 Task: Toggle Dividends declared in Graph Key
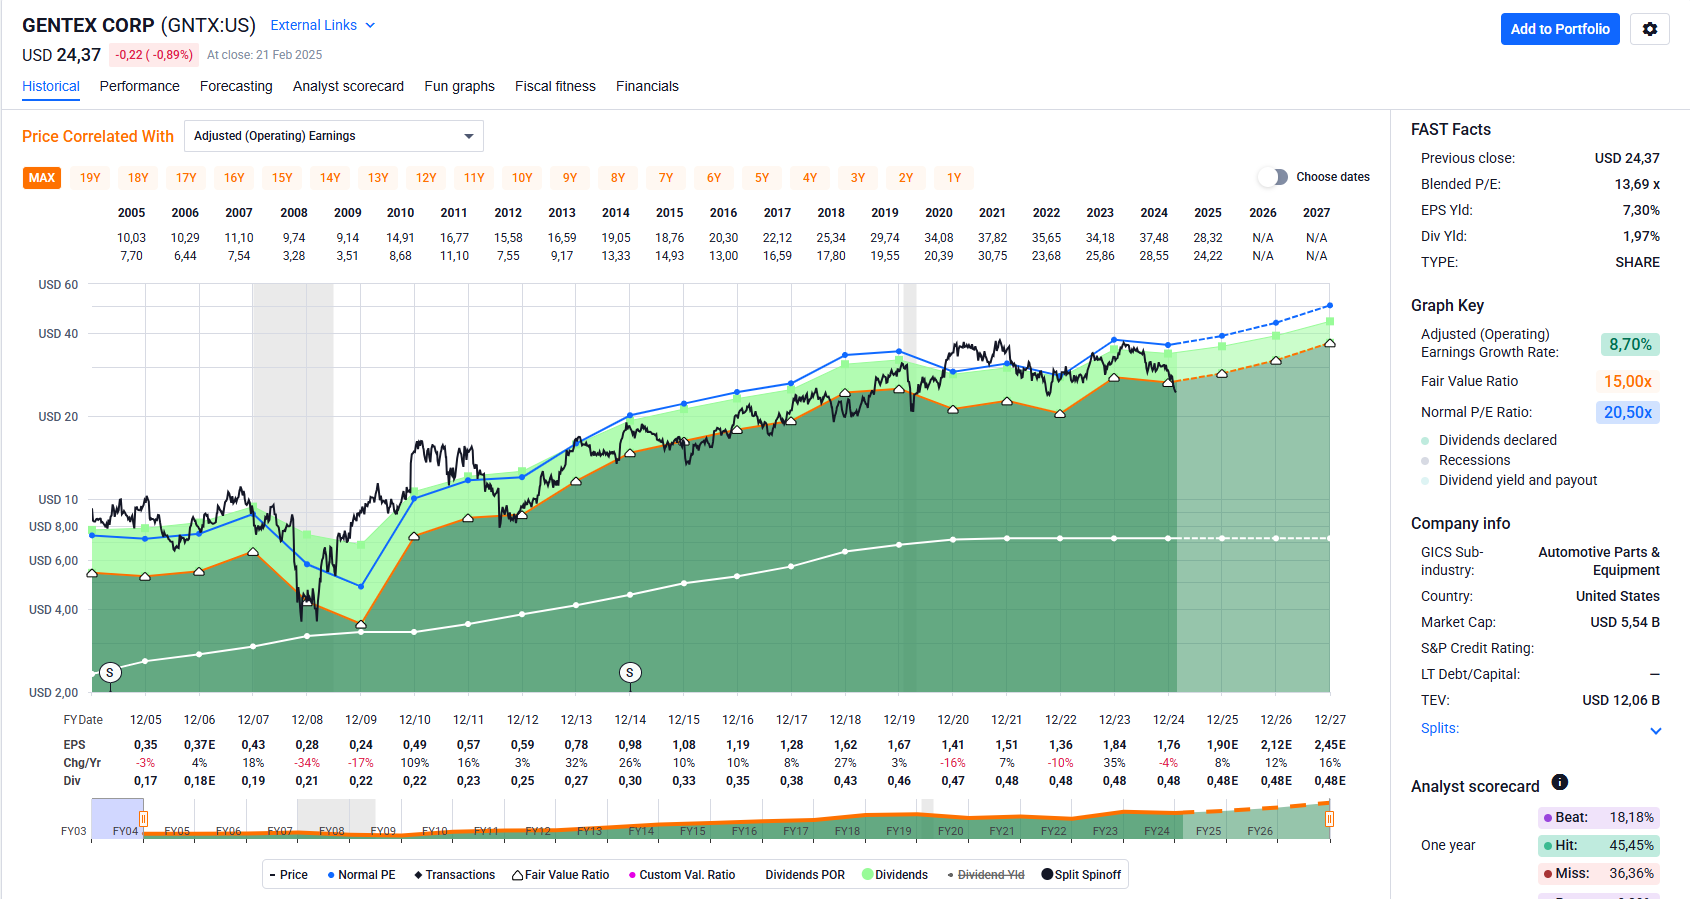point(1425,441)
